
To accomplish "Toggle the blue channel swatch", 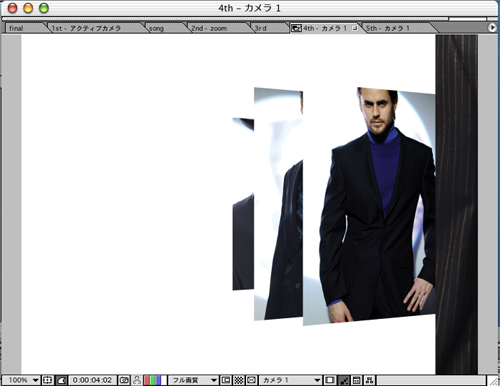I will [159, 380].
